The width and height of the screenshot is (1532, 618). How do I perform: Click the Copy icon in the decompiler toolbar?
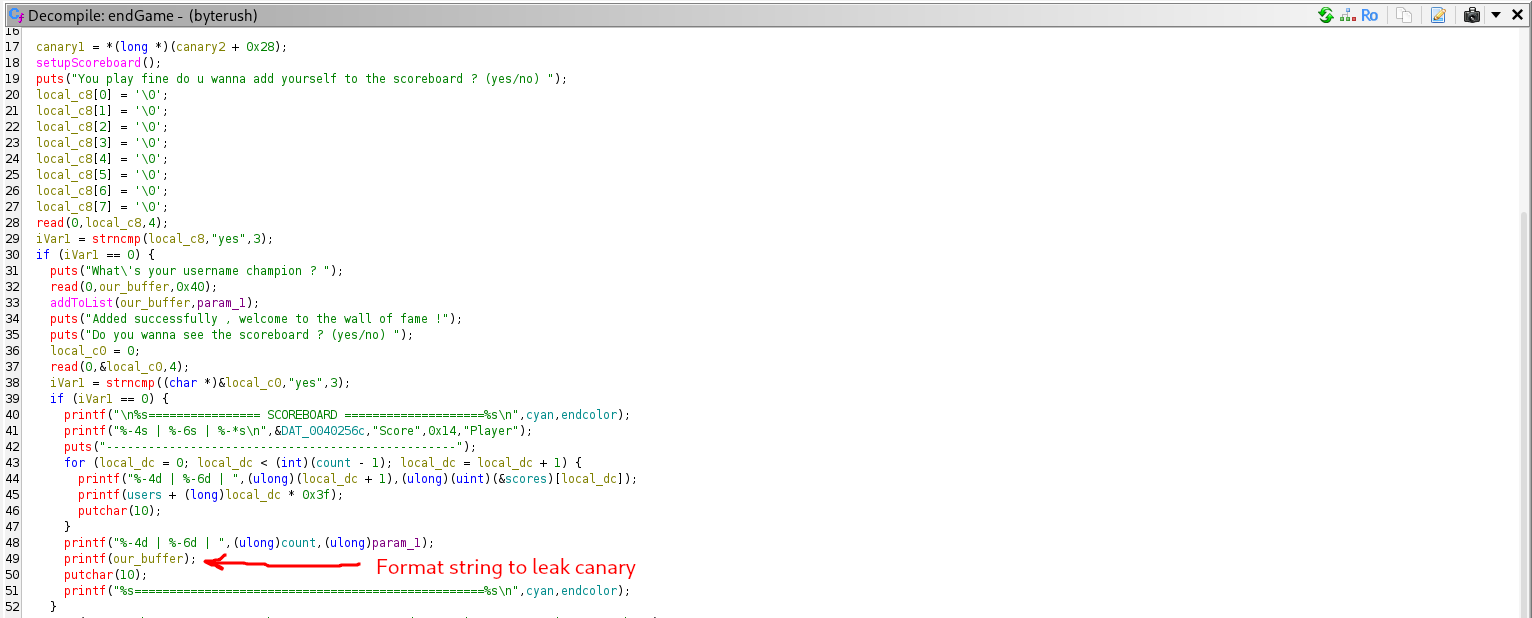point(1405,15)
